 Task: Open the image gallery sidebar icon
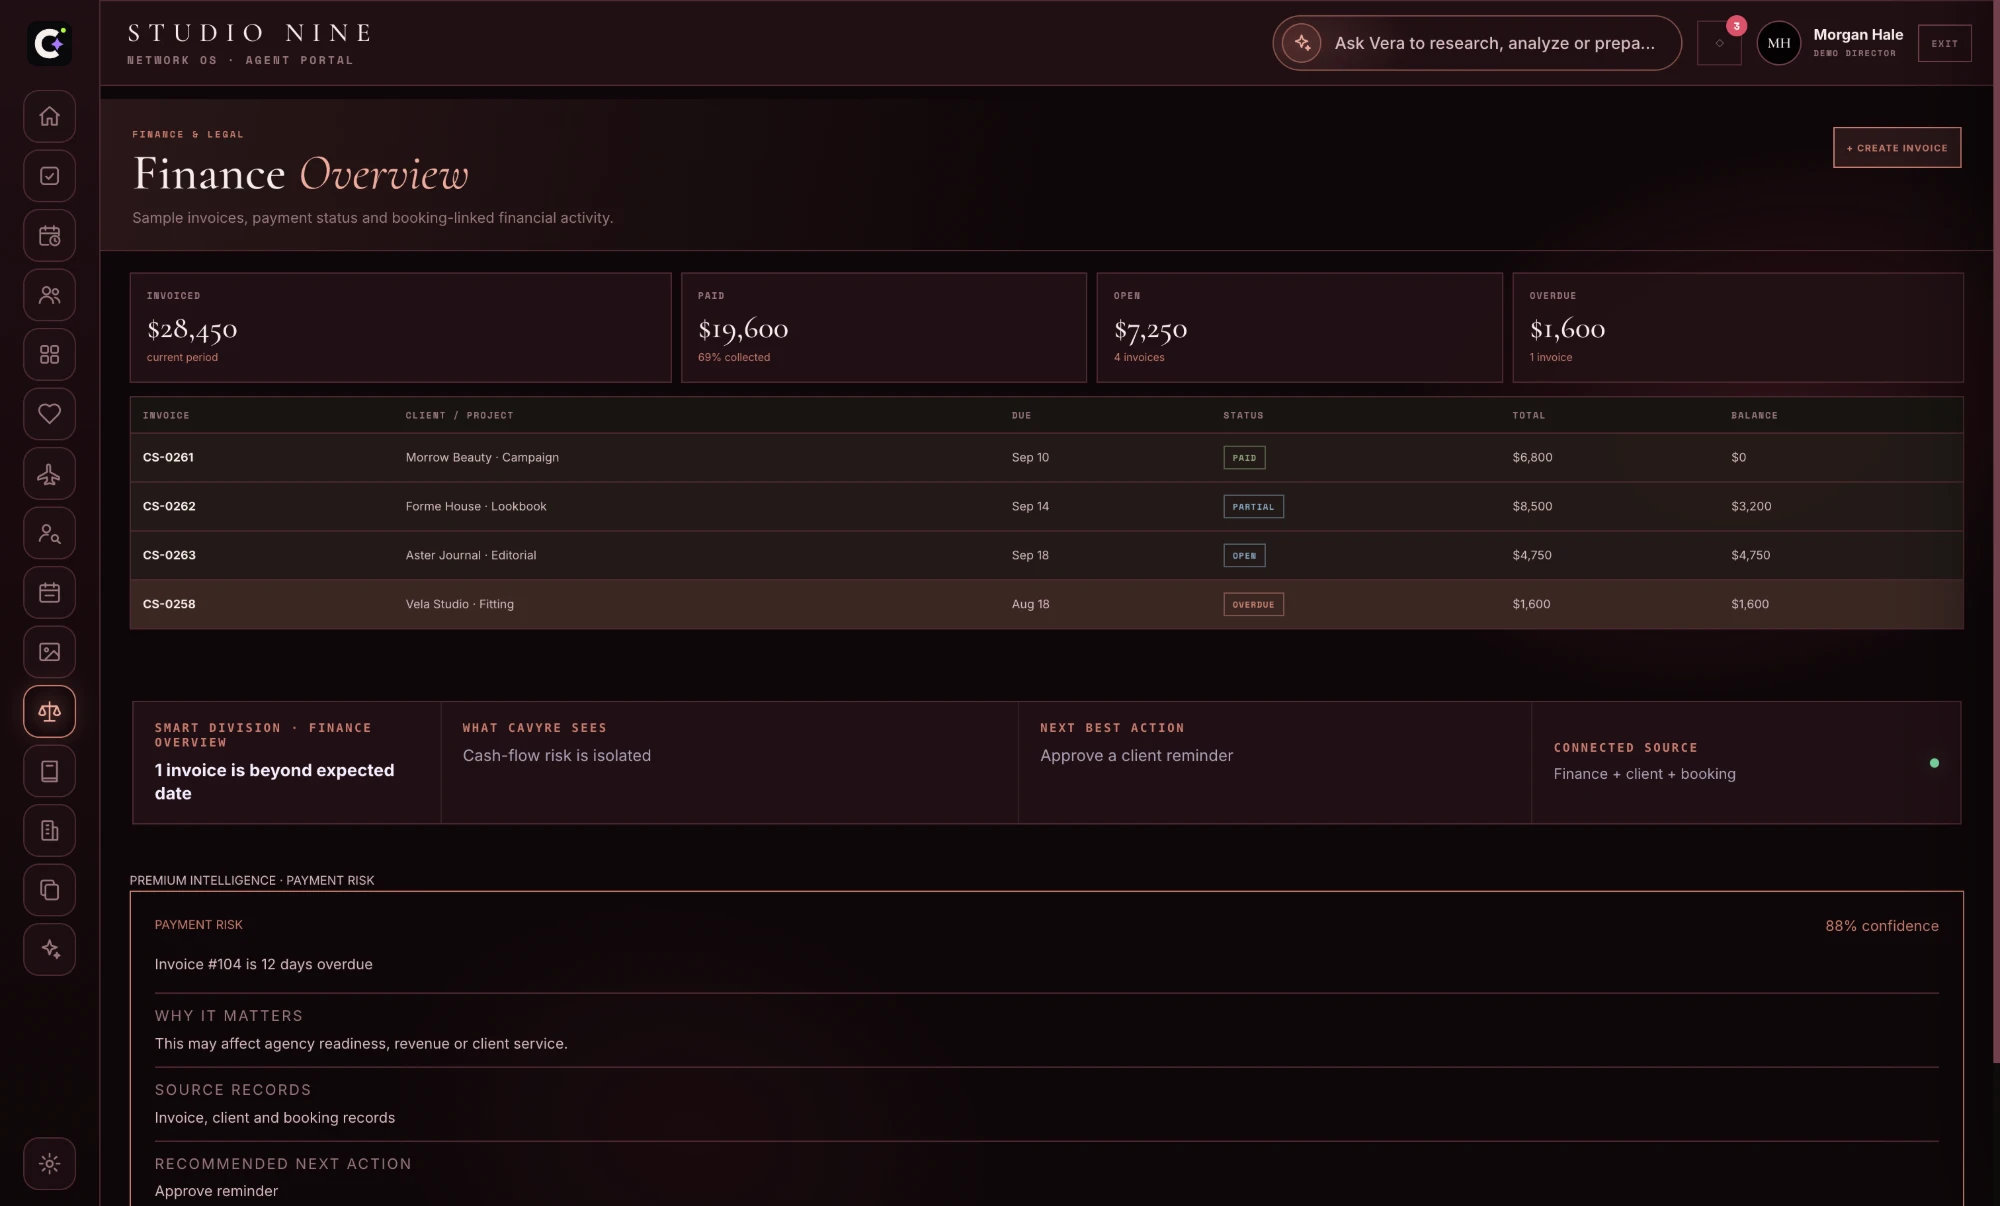click(x=49, y=652)
